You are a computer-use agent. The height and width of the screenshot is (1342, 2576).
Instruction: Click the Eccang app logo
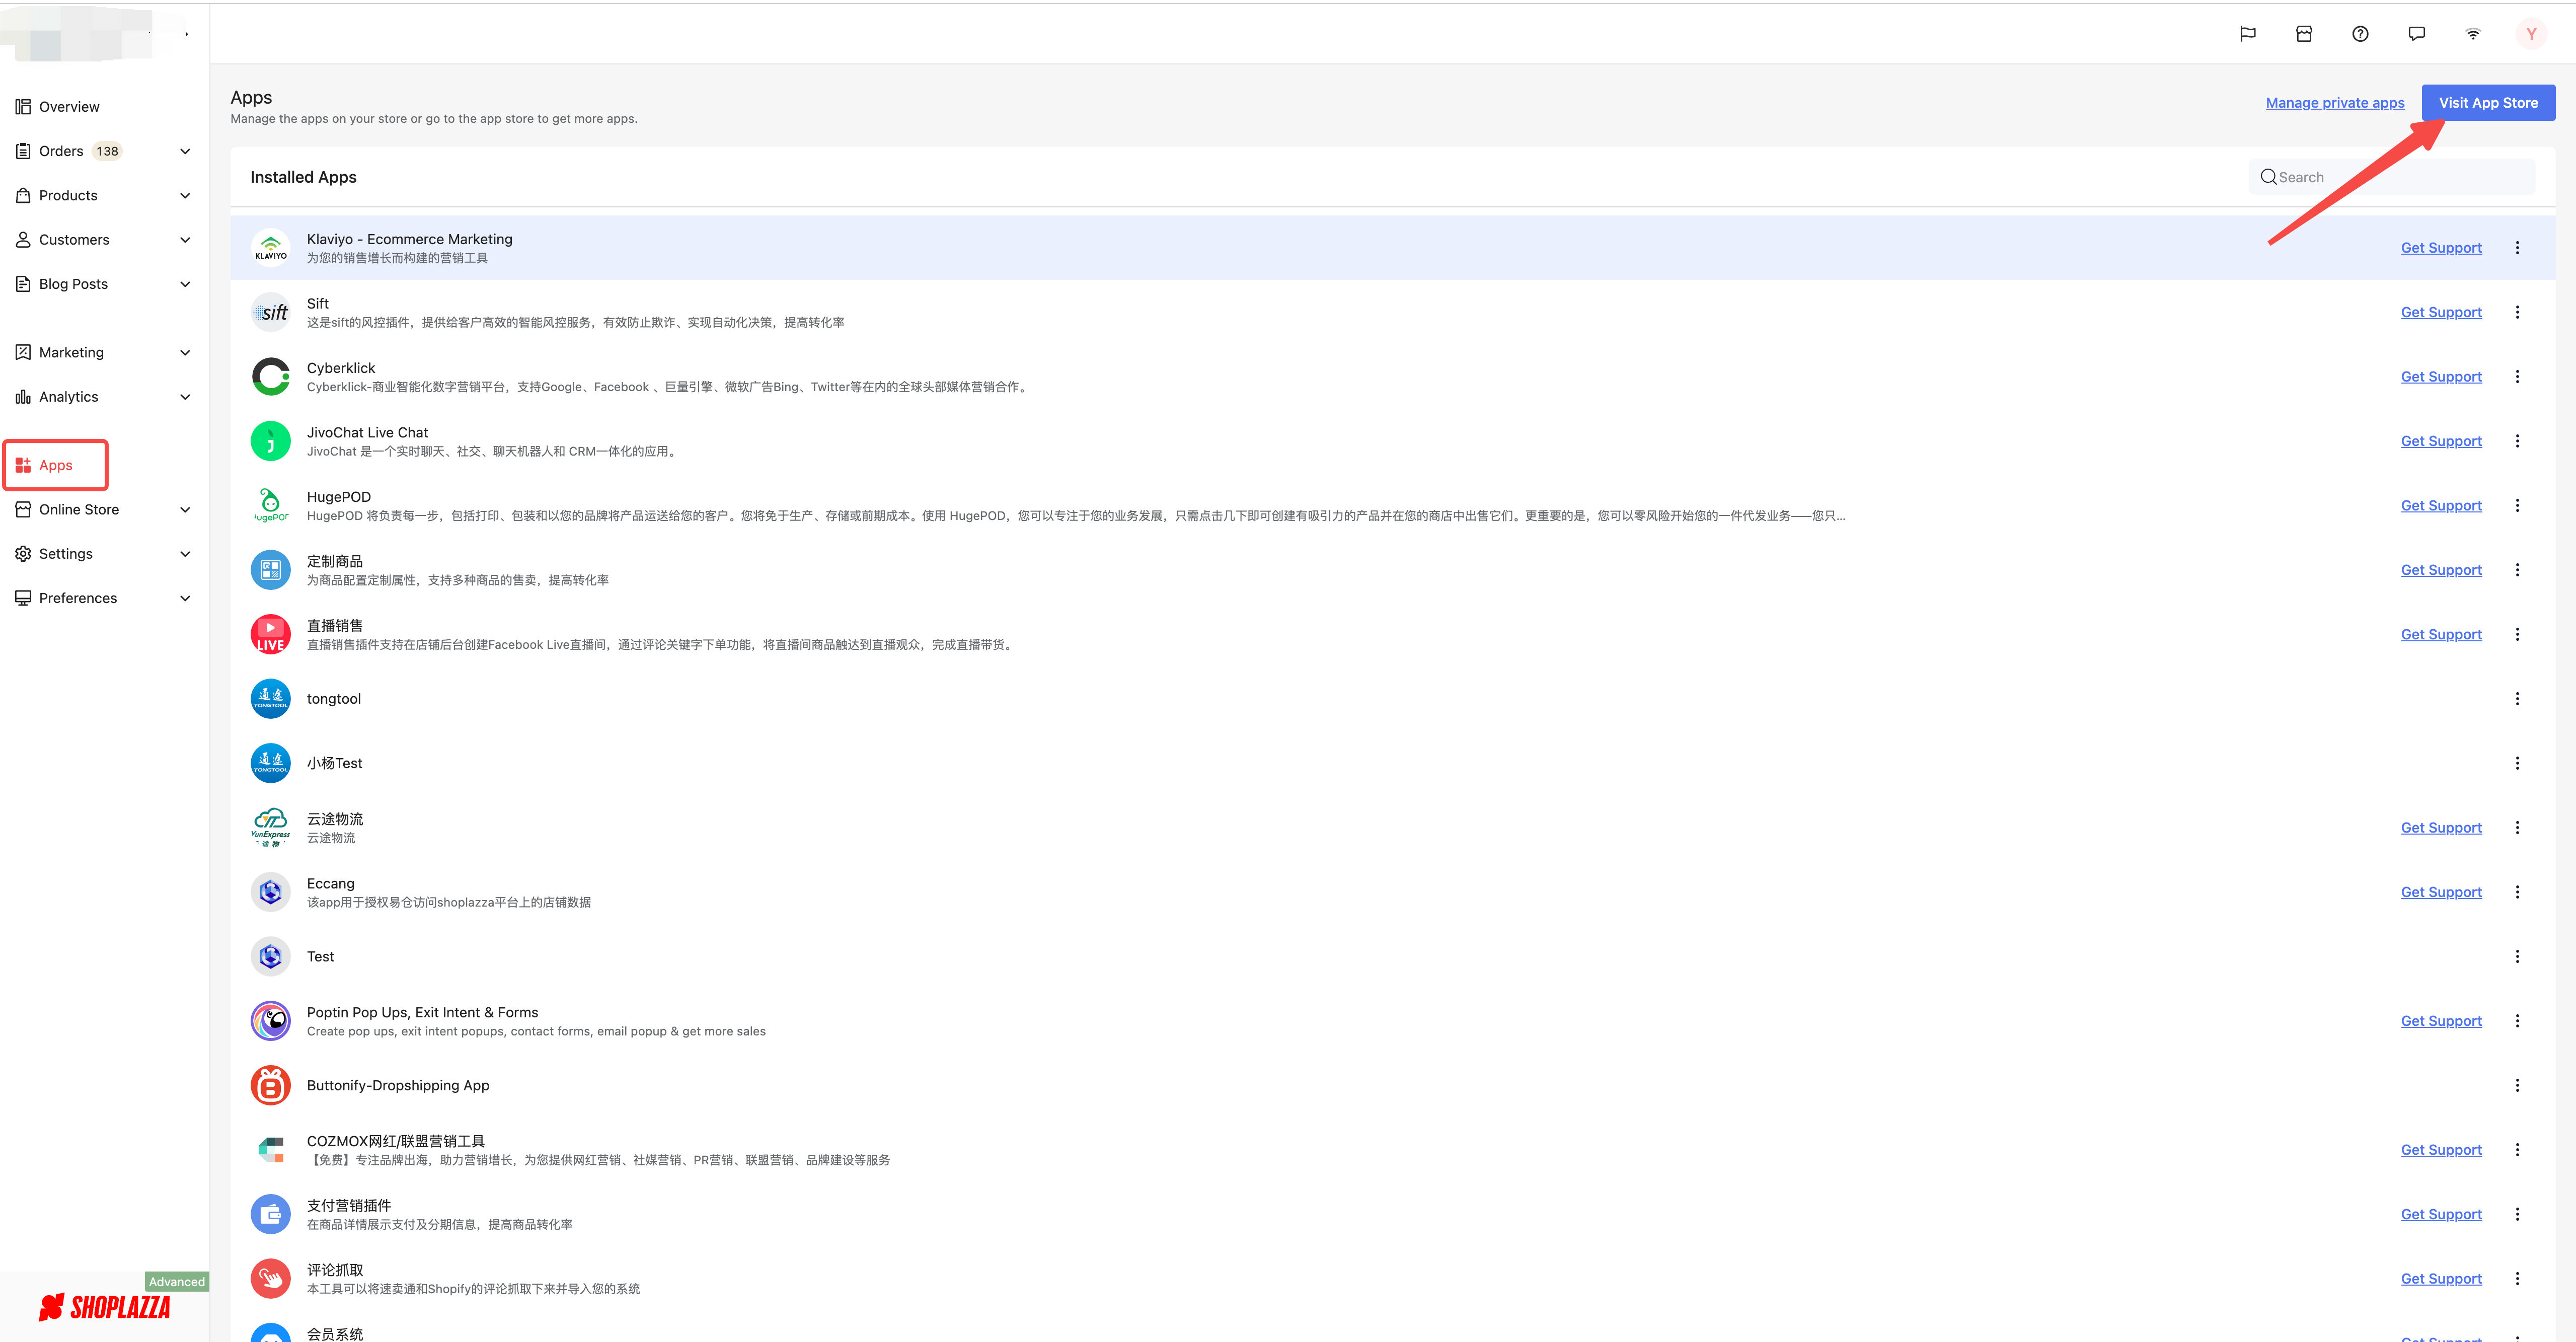(271, 892)
